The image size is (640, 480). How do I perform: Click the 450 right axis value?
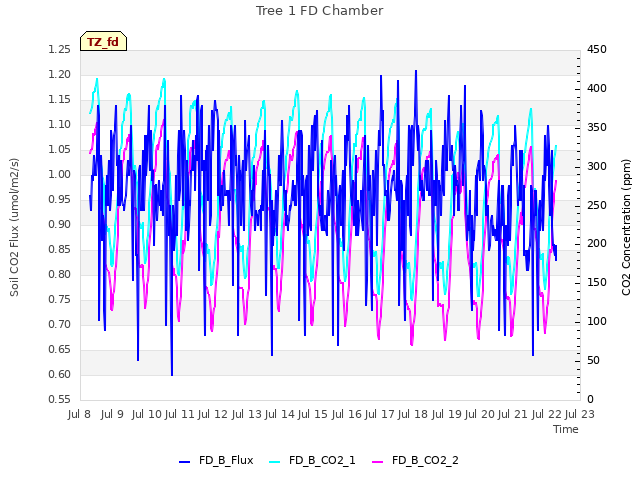(597, 50)
